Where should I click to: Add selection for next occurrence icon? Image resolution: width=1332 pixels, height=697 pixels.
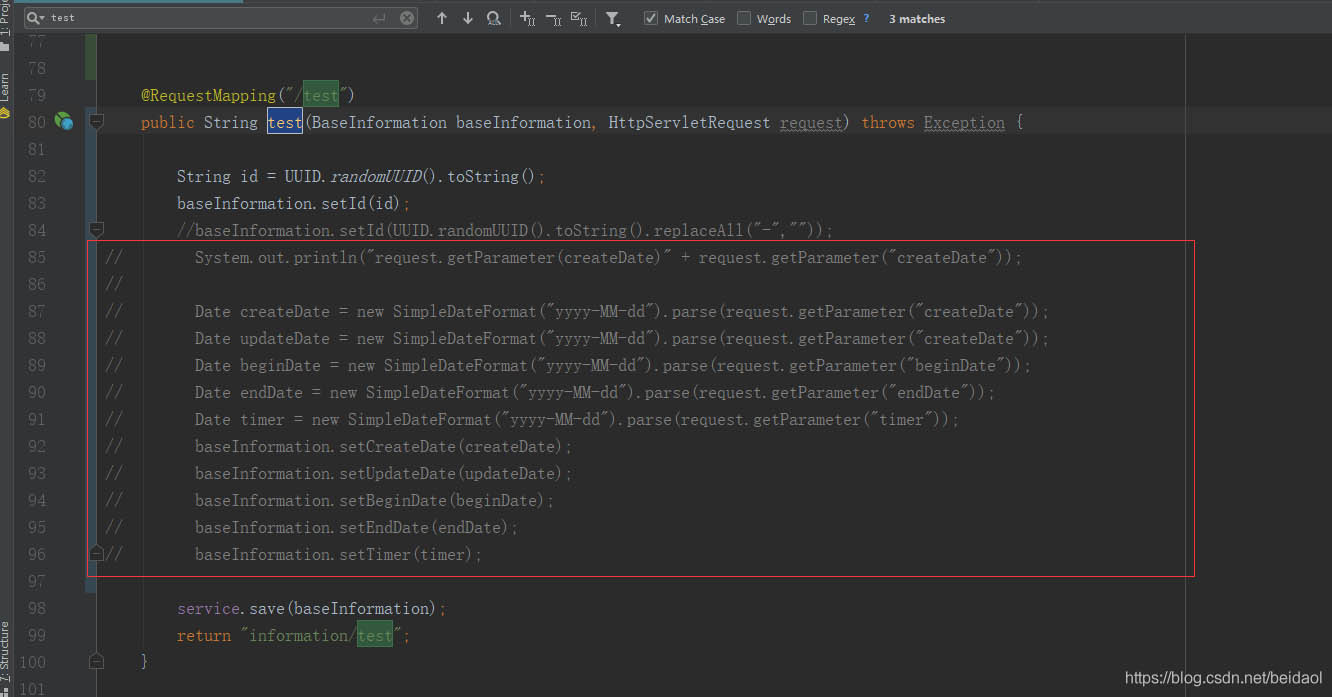(528, 18)
